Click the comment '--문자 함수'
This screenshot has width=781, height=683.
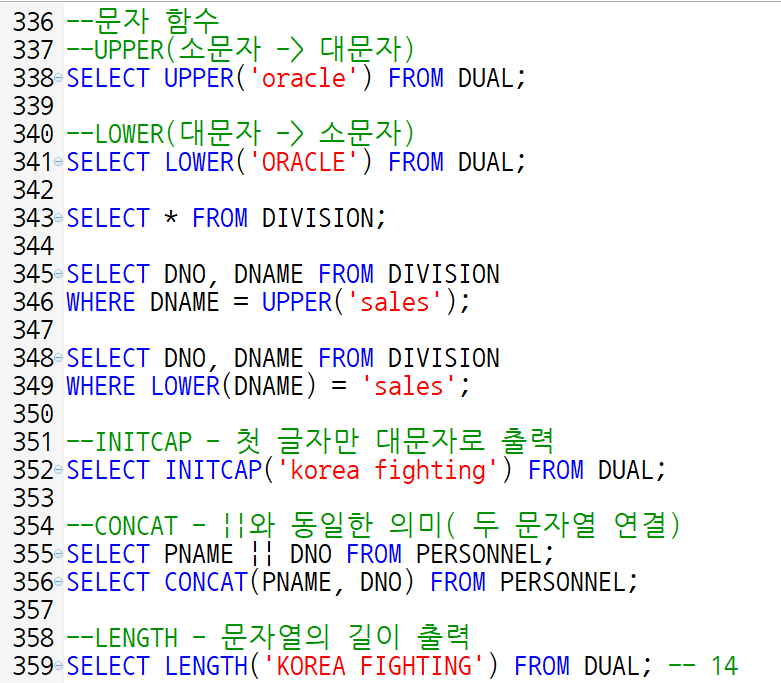click(142, 22)
